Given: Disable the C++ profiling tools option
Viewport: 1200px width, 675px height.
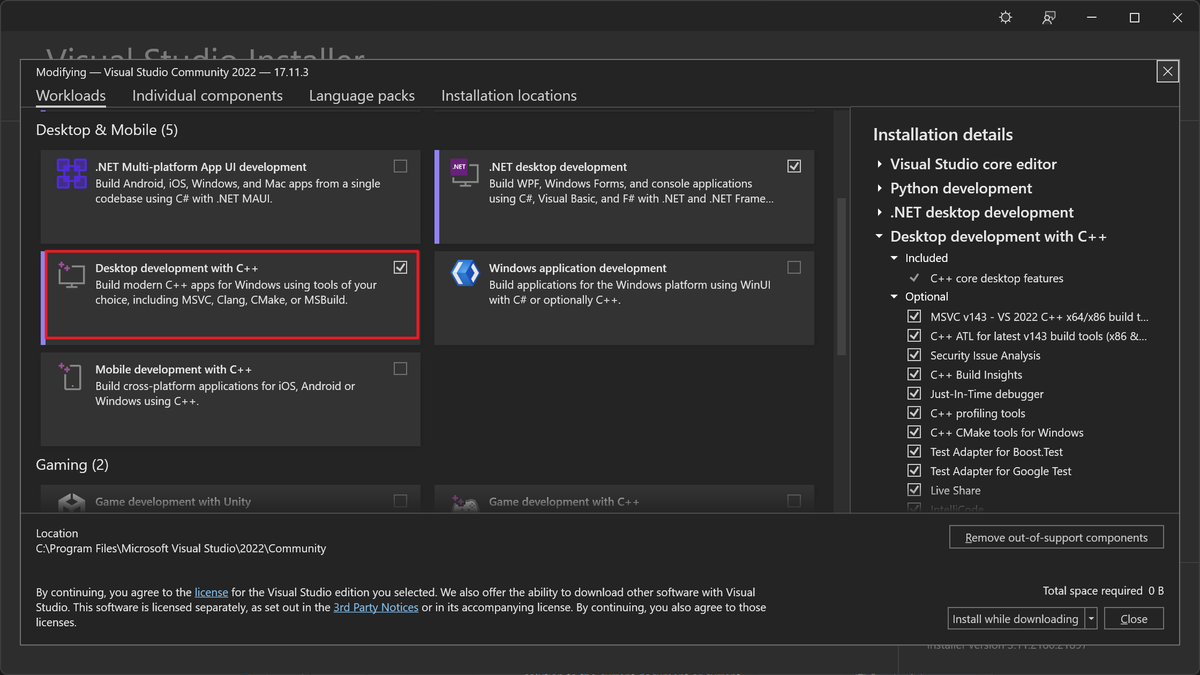Looking at the screenshot, I should (914, 412).
